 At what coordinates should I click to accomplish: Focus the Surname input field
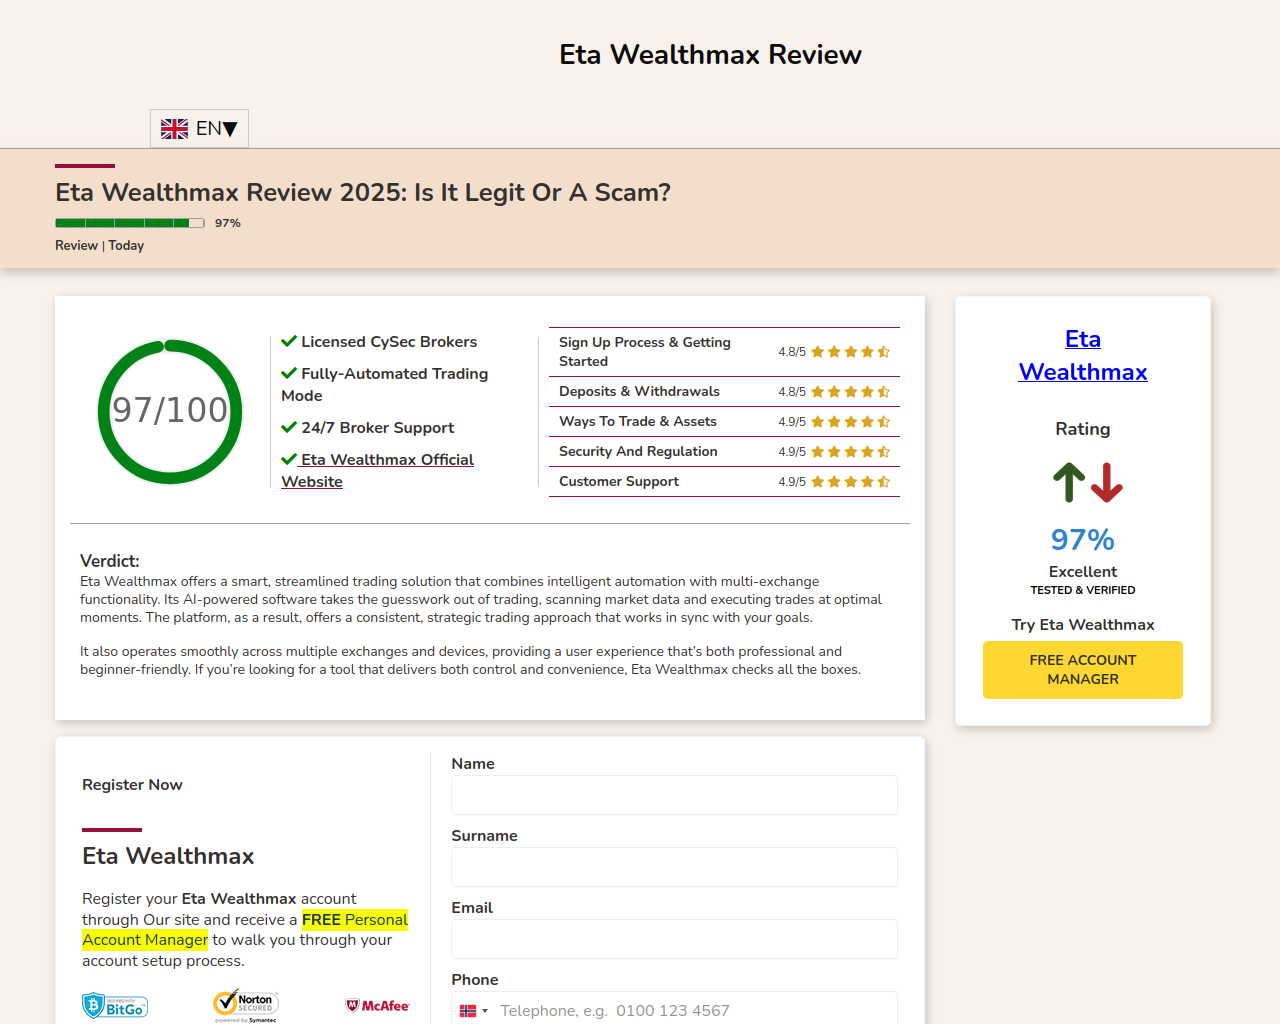[x=674, y=867]
